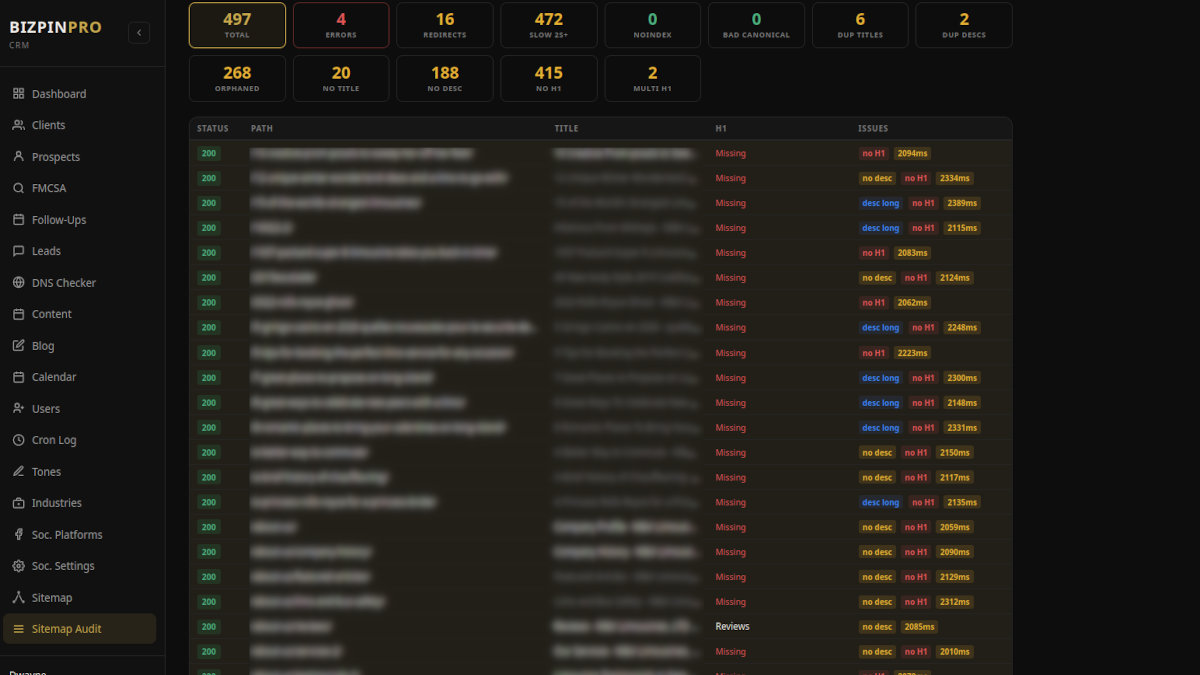
Task: Select the 268 ORPHANED filter card
Action: [237, 77]
